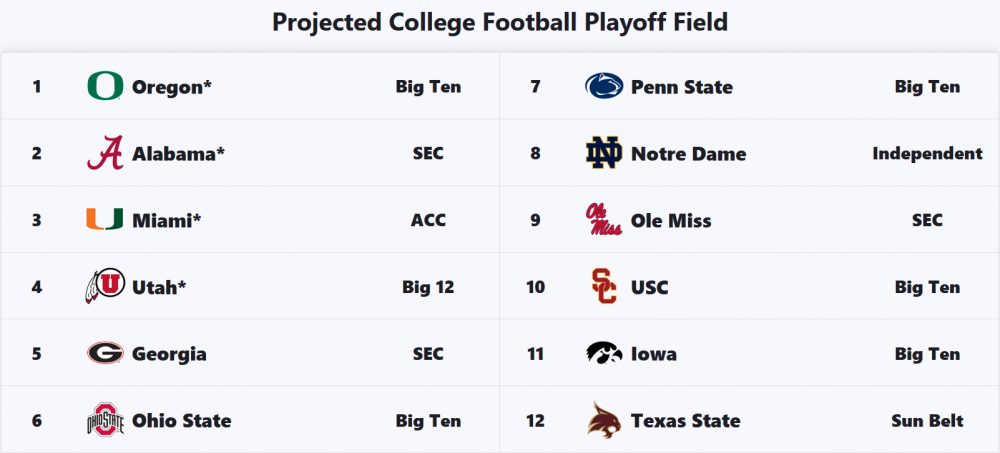The image size is (1000, 453).
Task: Select the Texas State Bobcats logo
Action: pos(604,421)
